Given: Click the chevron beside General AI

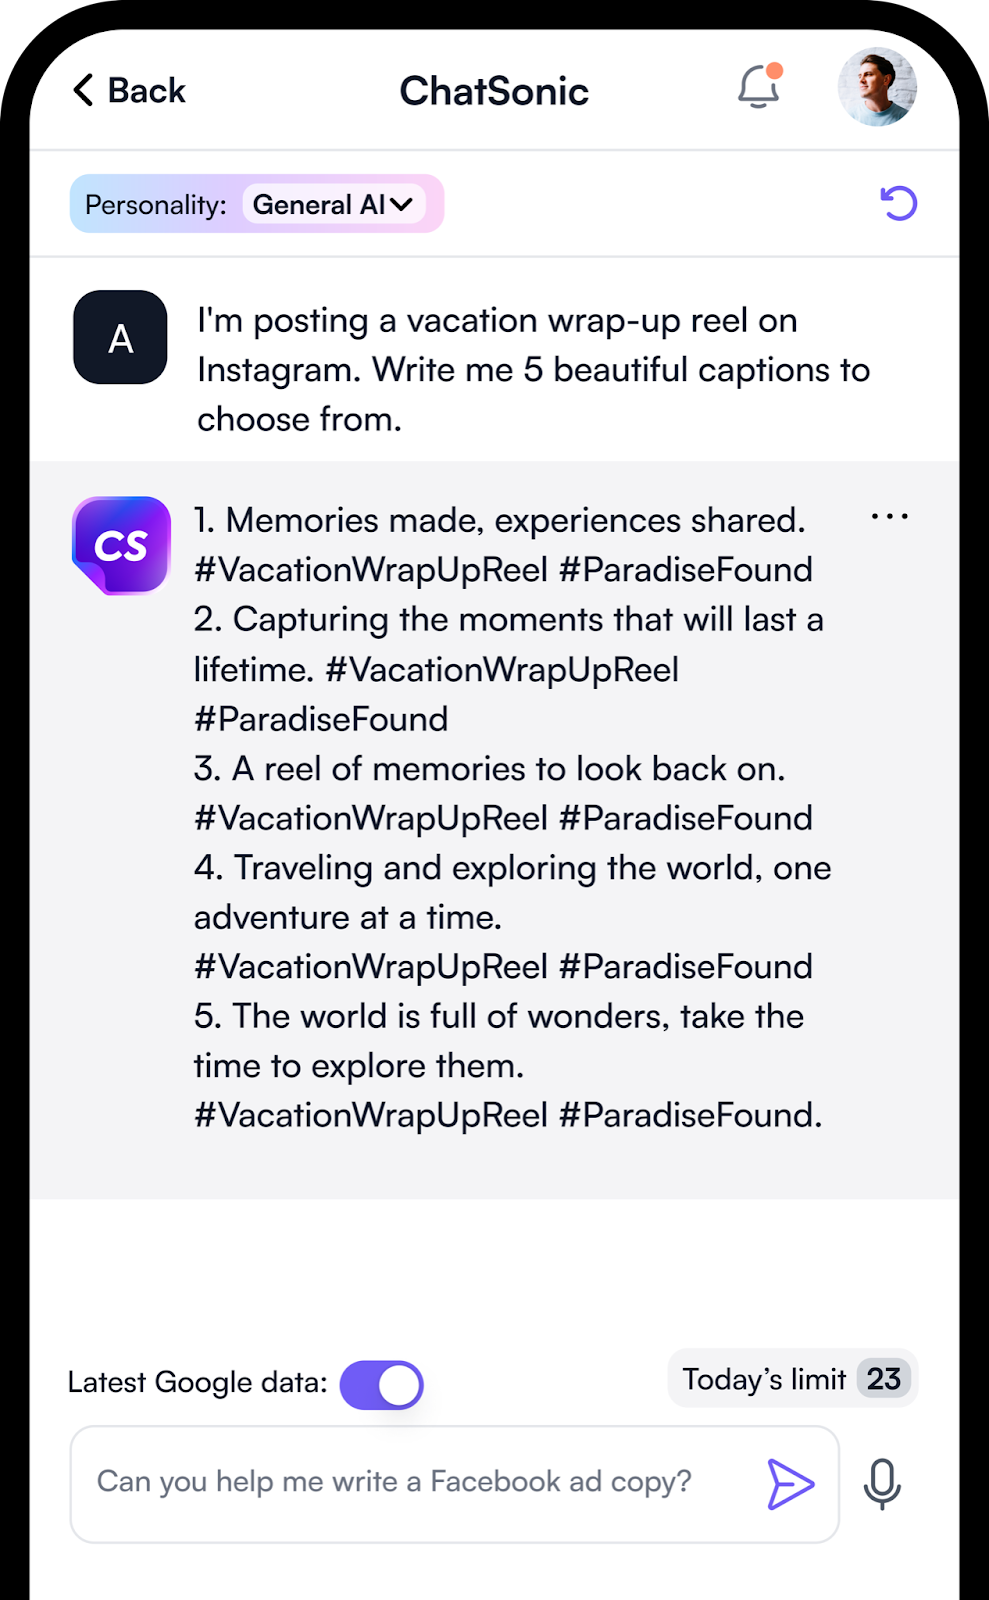Looking at the screenshot, I should coord(401,204).
